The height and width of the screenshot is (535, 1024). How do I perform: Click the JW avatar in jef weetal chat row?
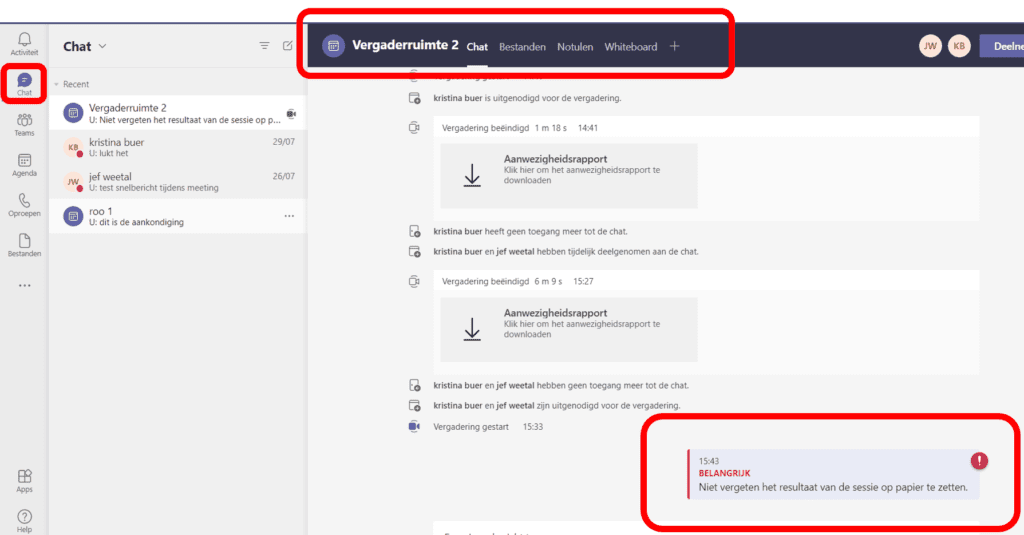(x=73, y=182)
